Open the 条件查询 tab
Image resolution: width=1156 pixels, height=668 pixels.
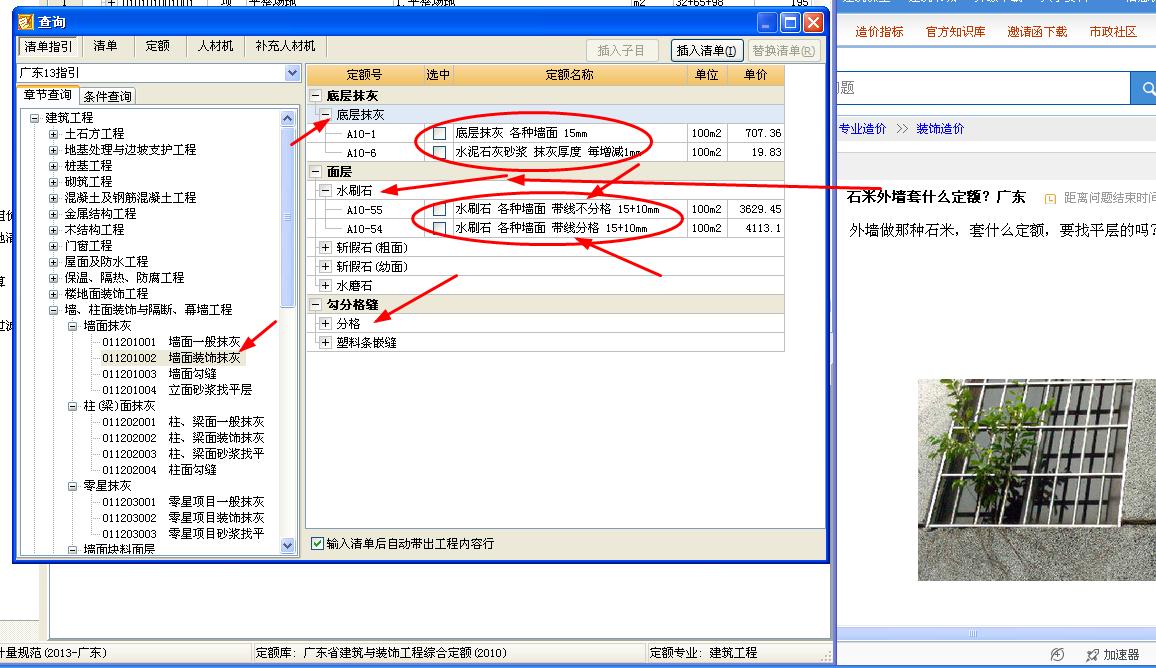click(x=108, y=97)
